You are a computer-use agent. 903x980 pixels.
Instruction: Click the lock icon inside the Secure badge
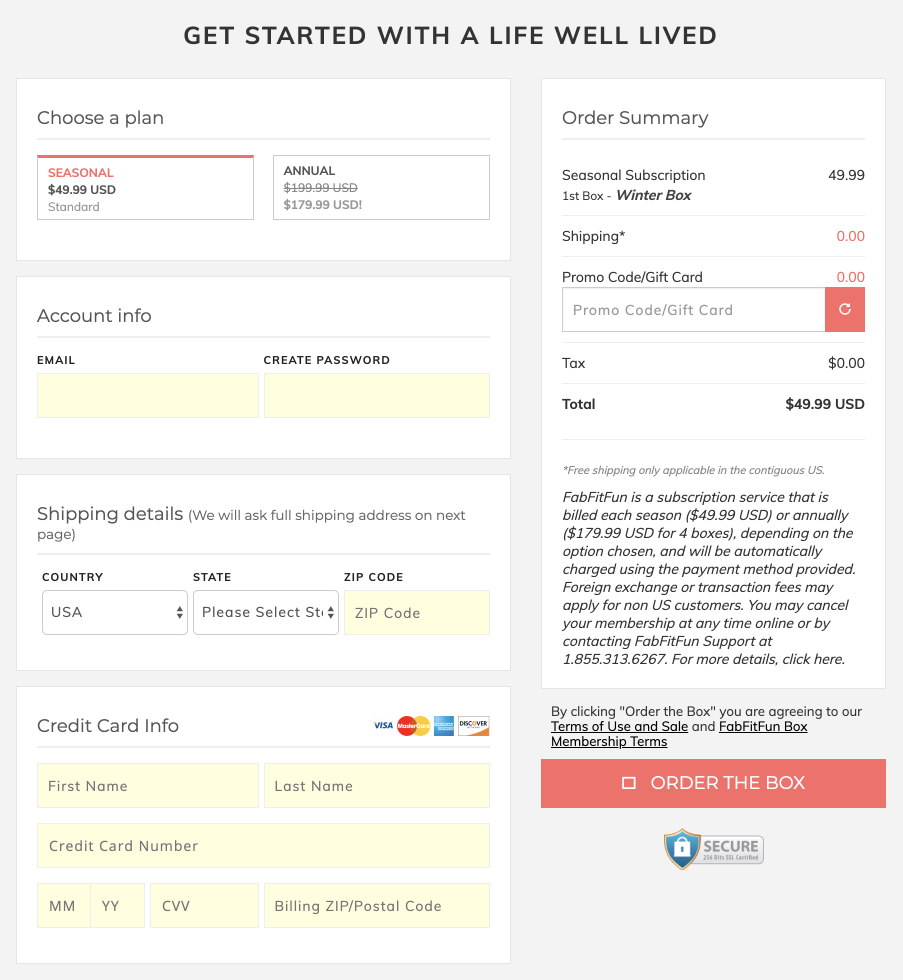[684, 846]
